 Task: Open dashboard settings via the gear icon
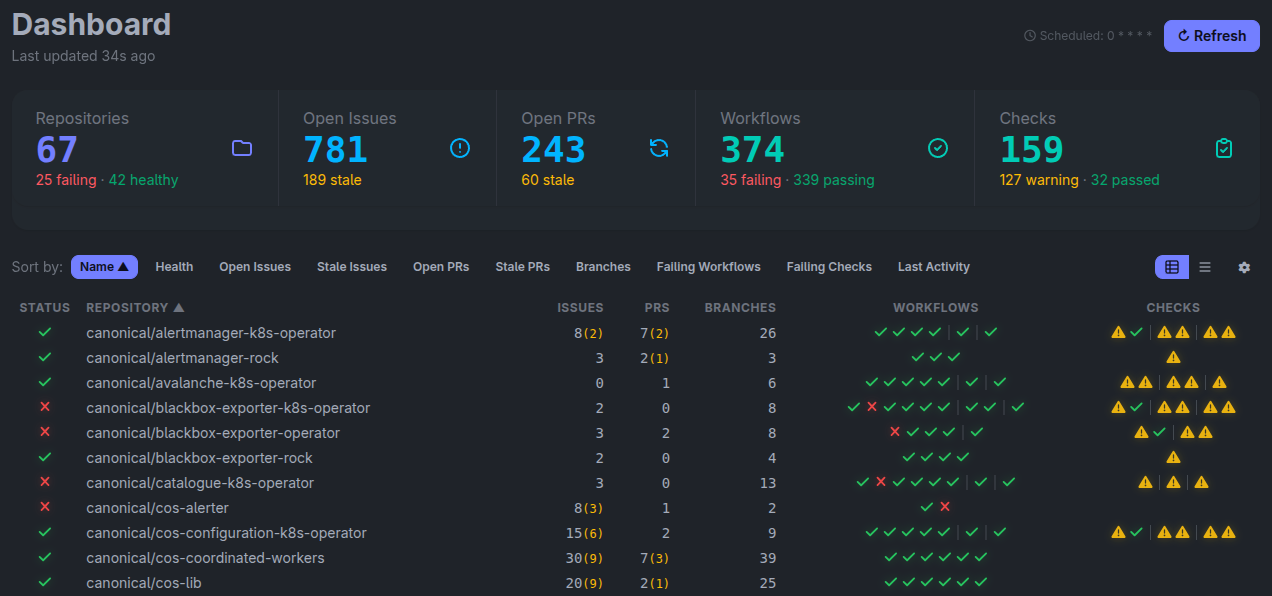[1244, 267]
